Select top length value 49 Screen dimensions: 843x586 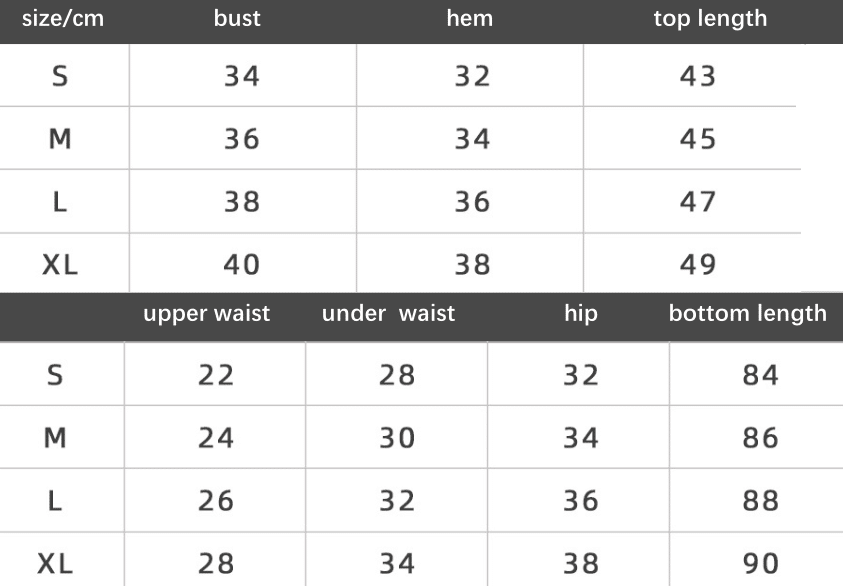tap(698, 265)
